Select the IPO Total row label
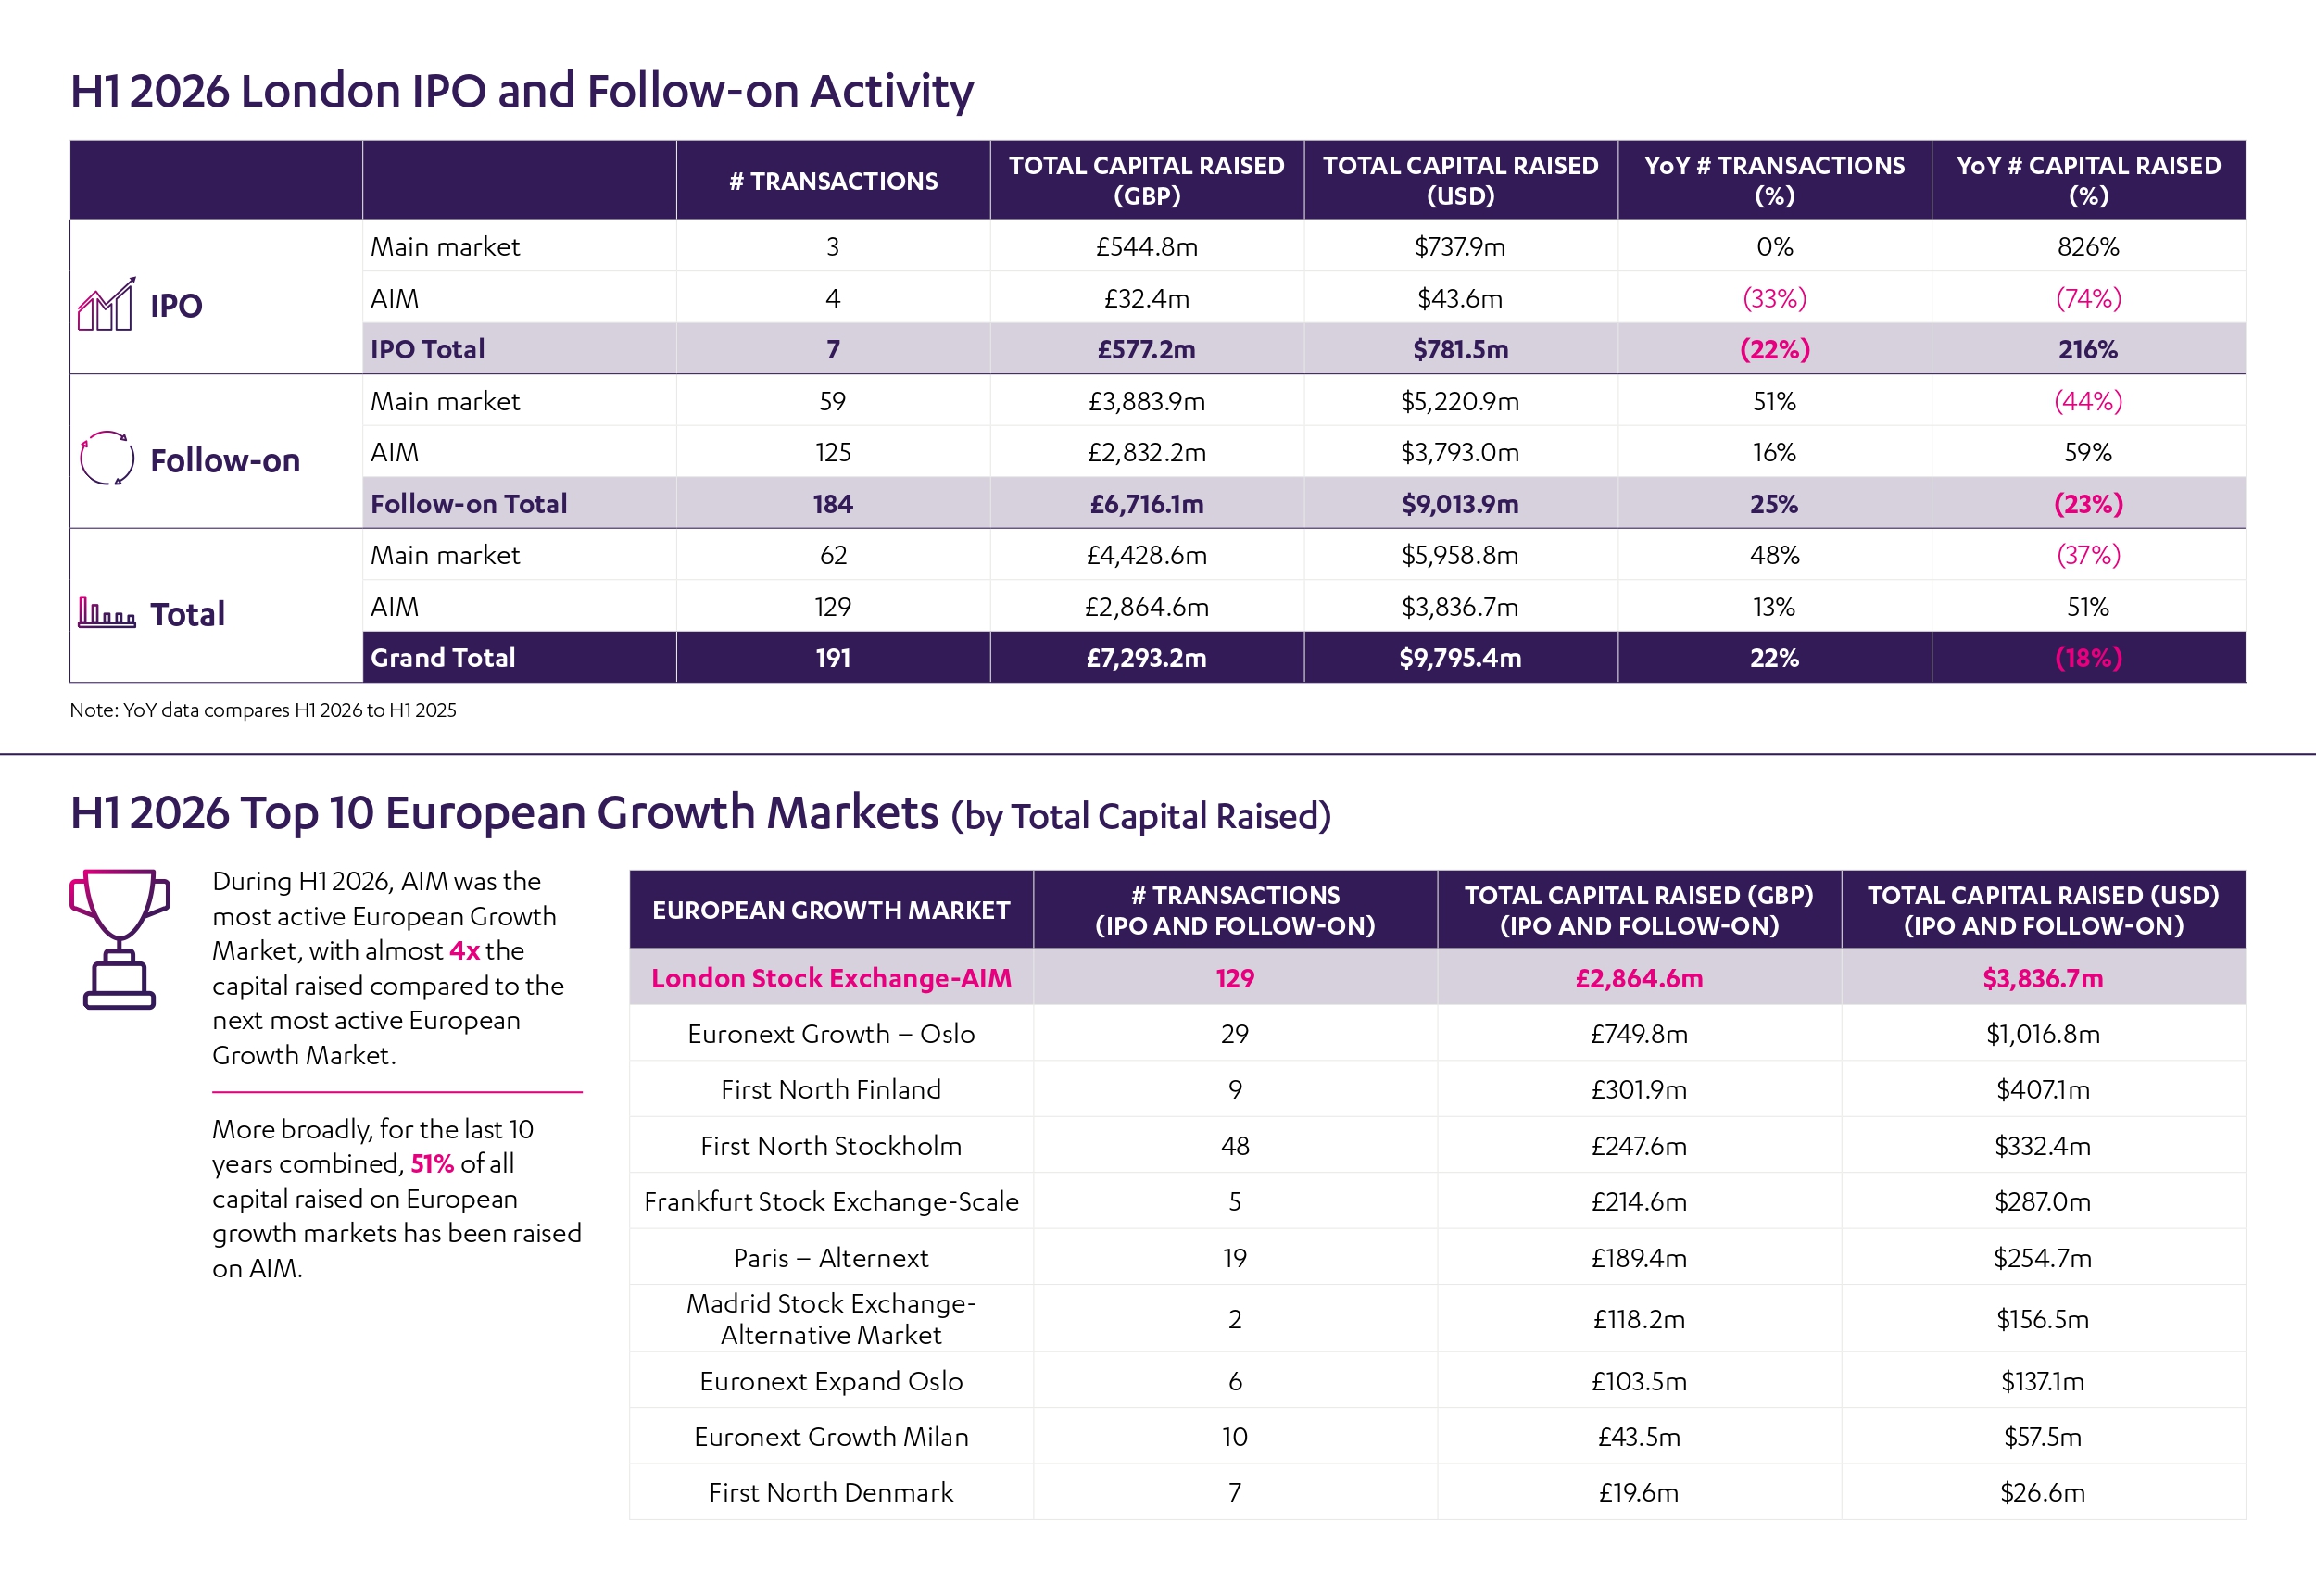This screenshot has height=1596, width=2316. click(427, 349)
